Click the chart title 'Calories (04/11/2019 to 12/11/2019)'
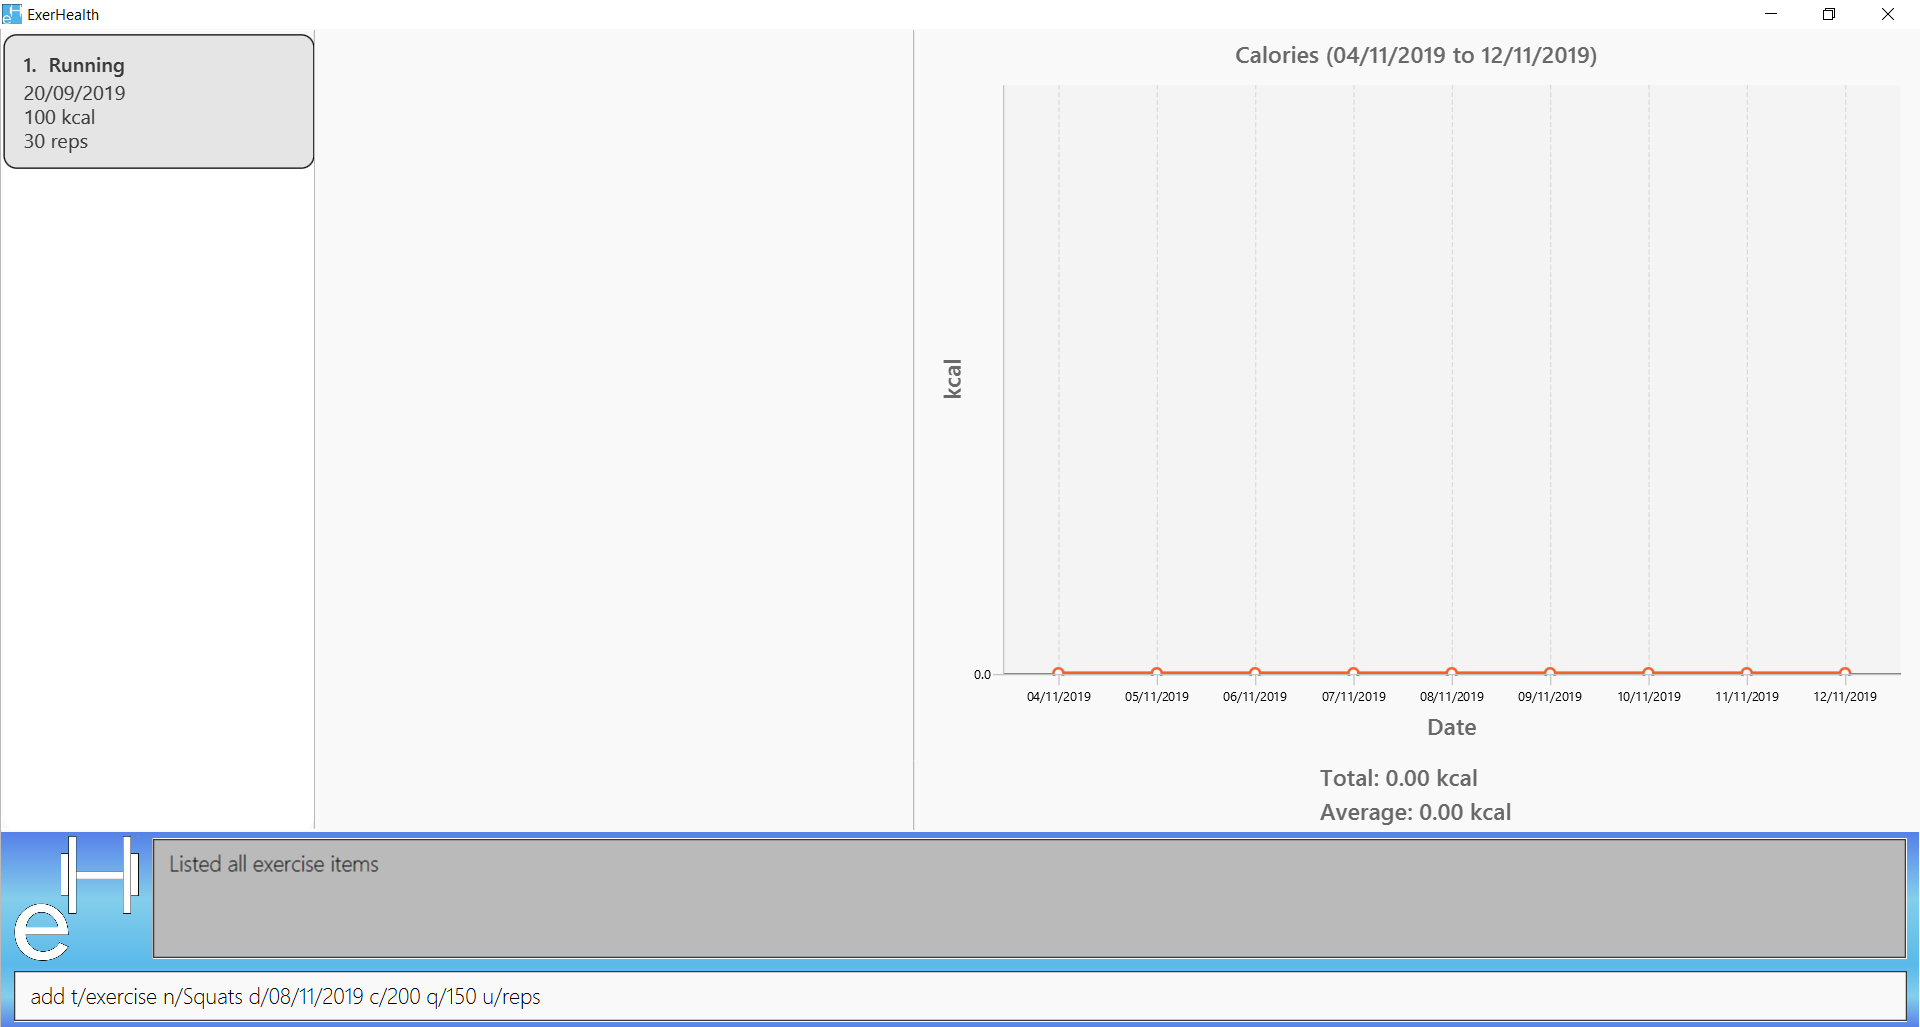This screenshot has height=1027, width=1920. (x=1416, y=55)
